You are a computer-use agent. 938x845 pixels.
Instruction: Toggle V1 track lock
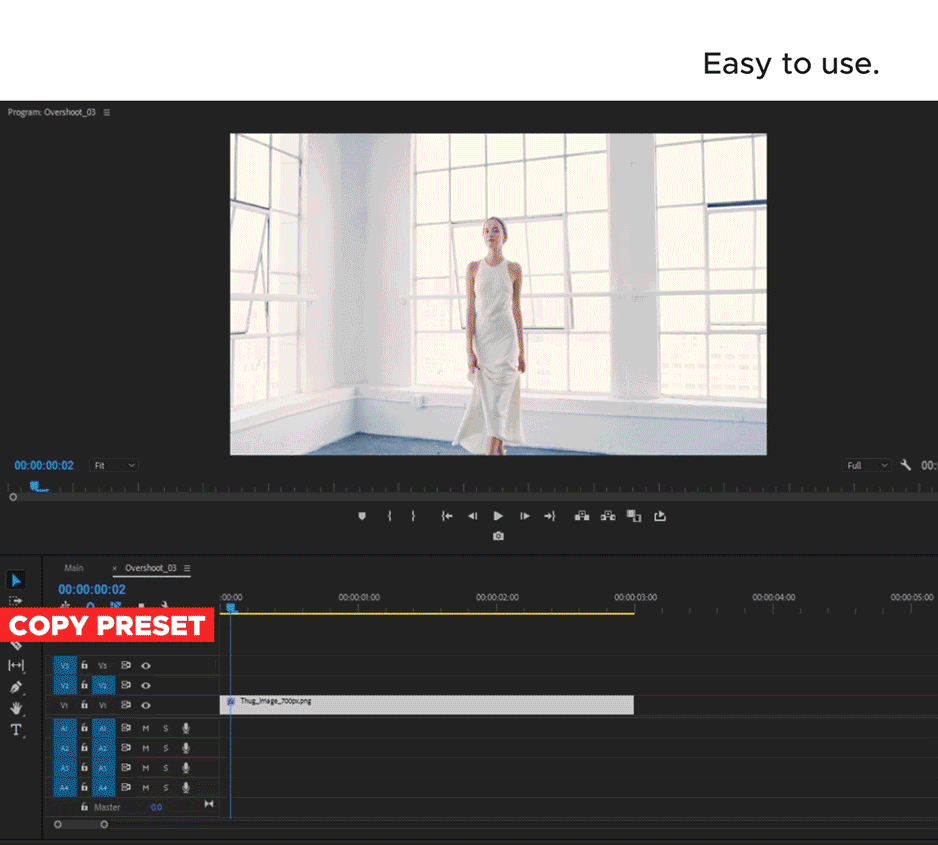(x=84, y=704)
